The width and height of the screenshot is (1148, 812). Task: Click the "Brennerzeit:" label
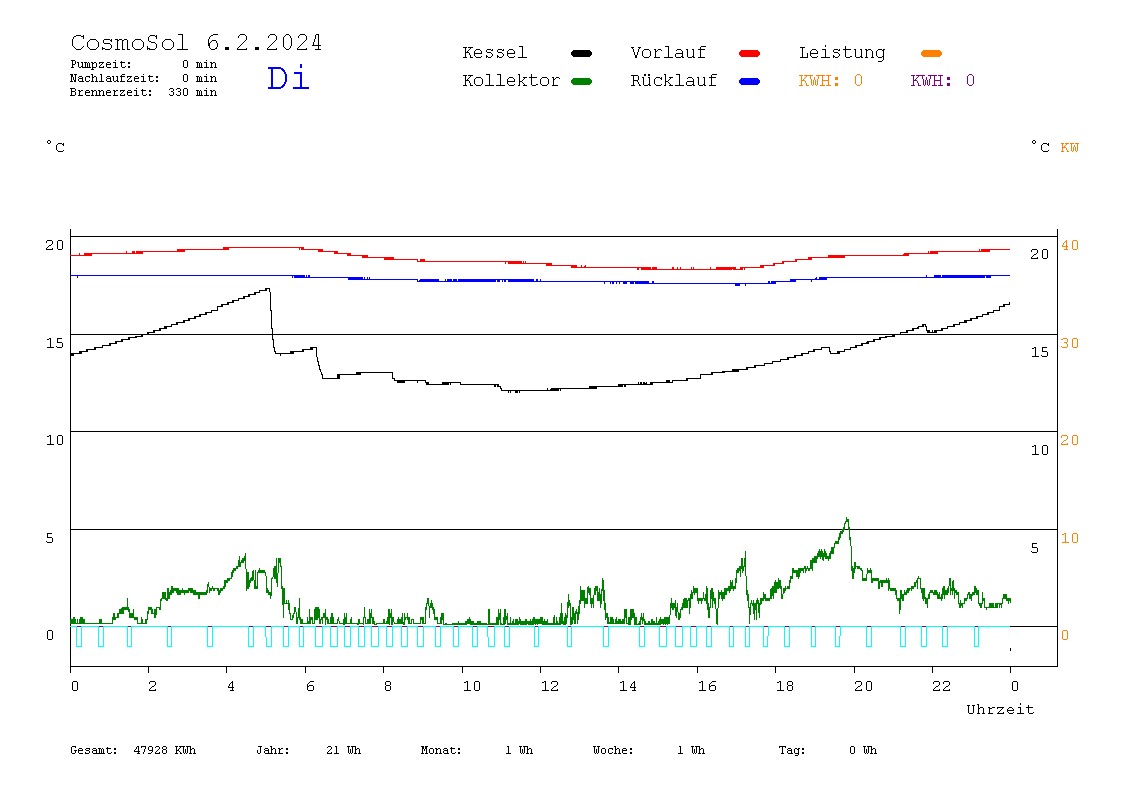coord(111,92)
